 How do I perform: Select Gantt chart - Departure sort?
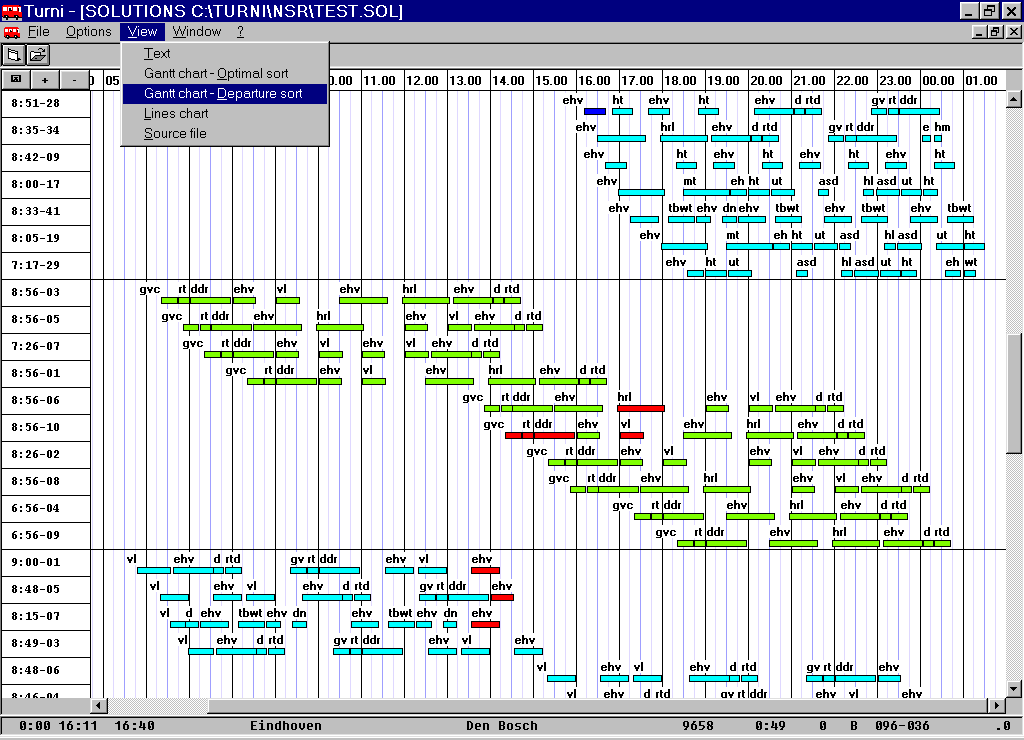point(223,93)
